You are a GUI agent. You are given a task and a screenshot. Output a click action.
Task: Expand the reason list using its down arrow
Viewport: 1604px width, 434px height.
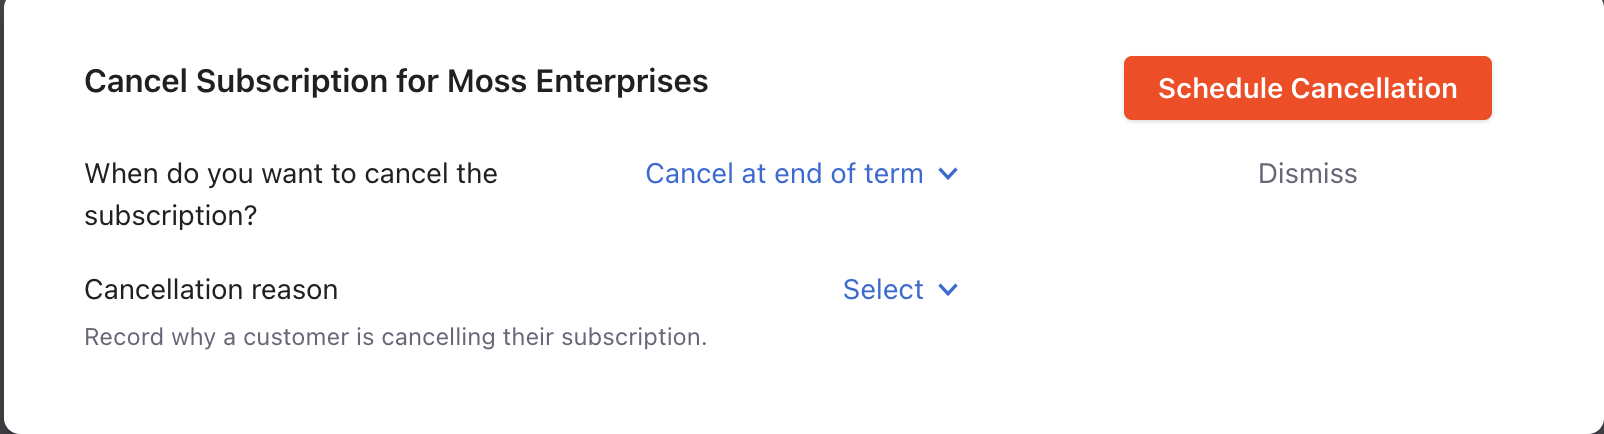tap(948, 290)
